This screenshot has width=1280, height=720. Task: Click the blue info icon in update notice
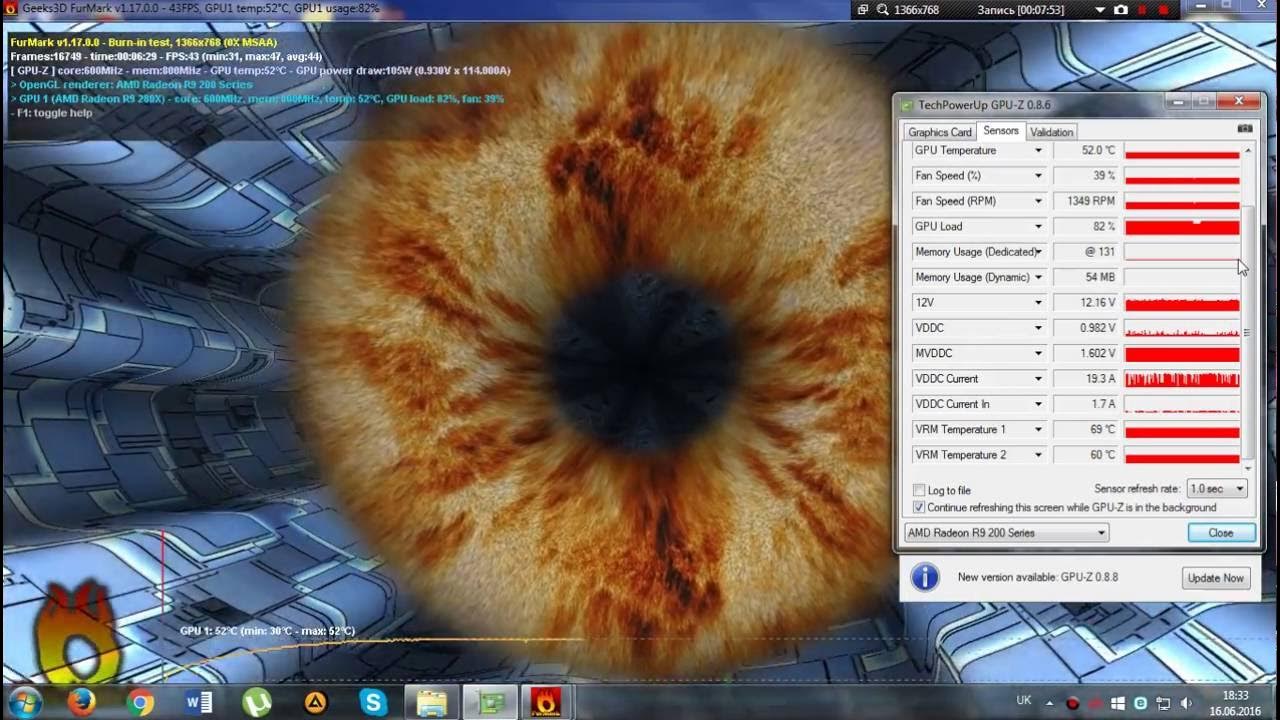[x=925, y=577]
